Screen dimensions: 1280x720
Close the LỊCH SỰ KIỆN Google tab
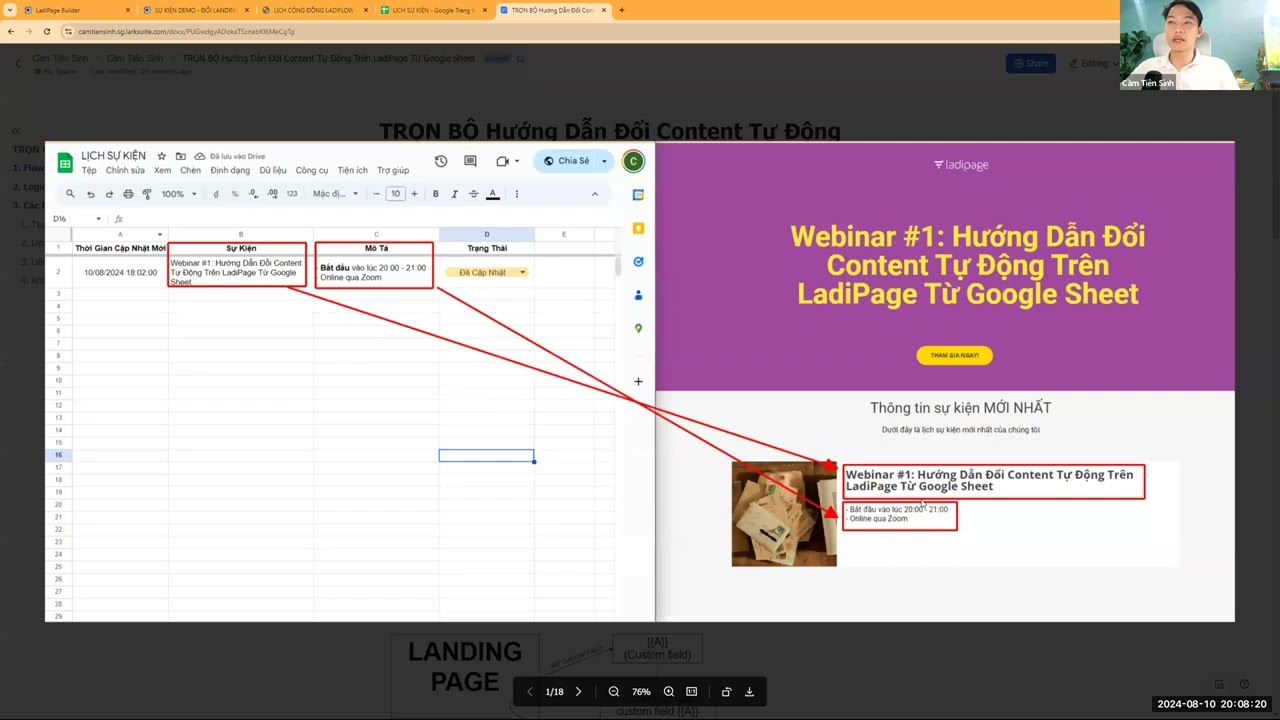click(485, 10)
